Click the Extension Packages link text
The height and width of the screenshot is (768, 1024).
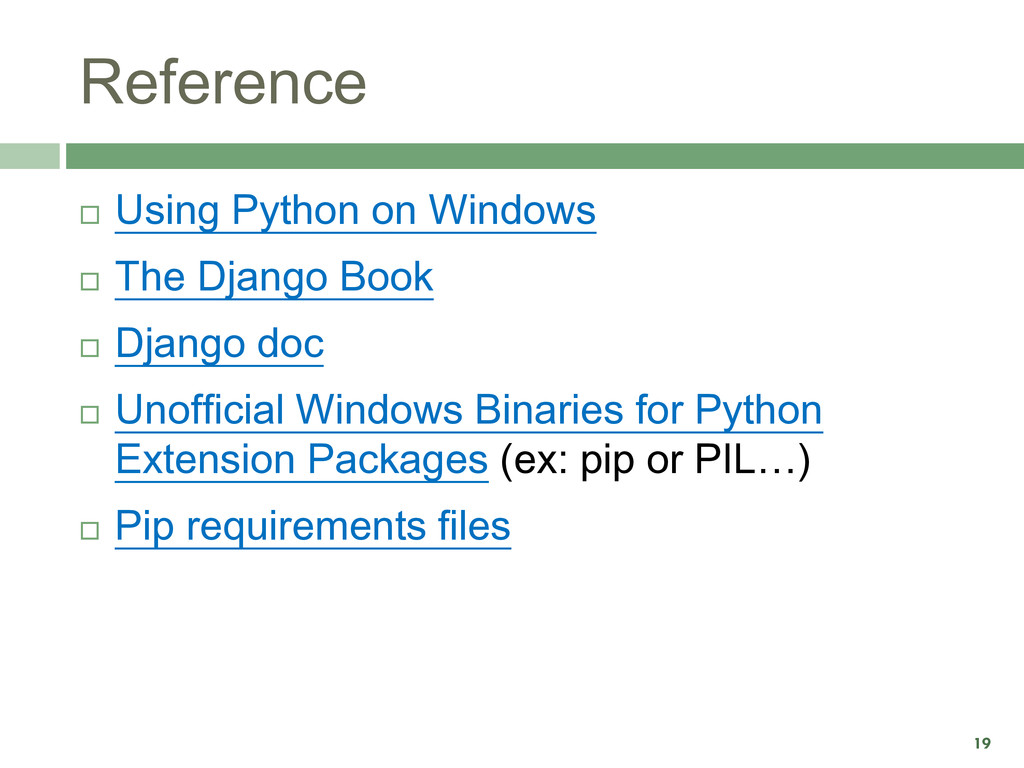pos(302,460)
